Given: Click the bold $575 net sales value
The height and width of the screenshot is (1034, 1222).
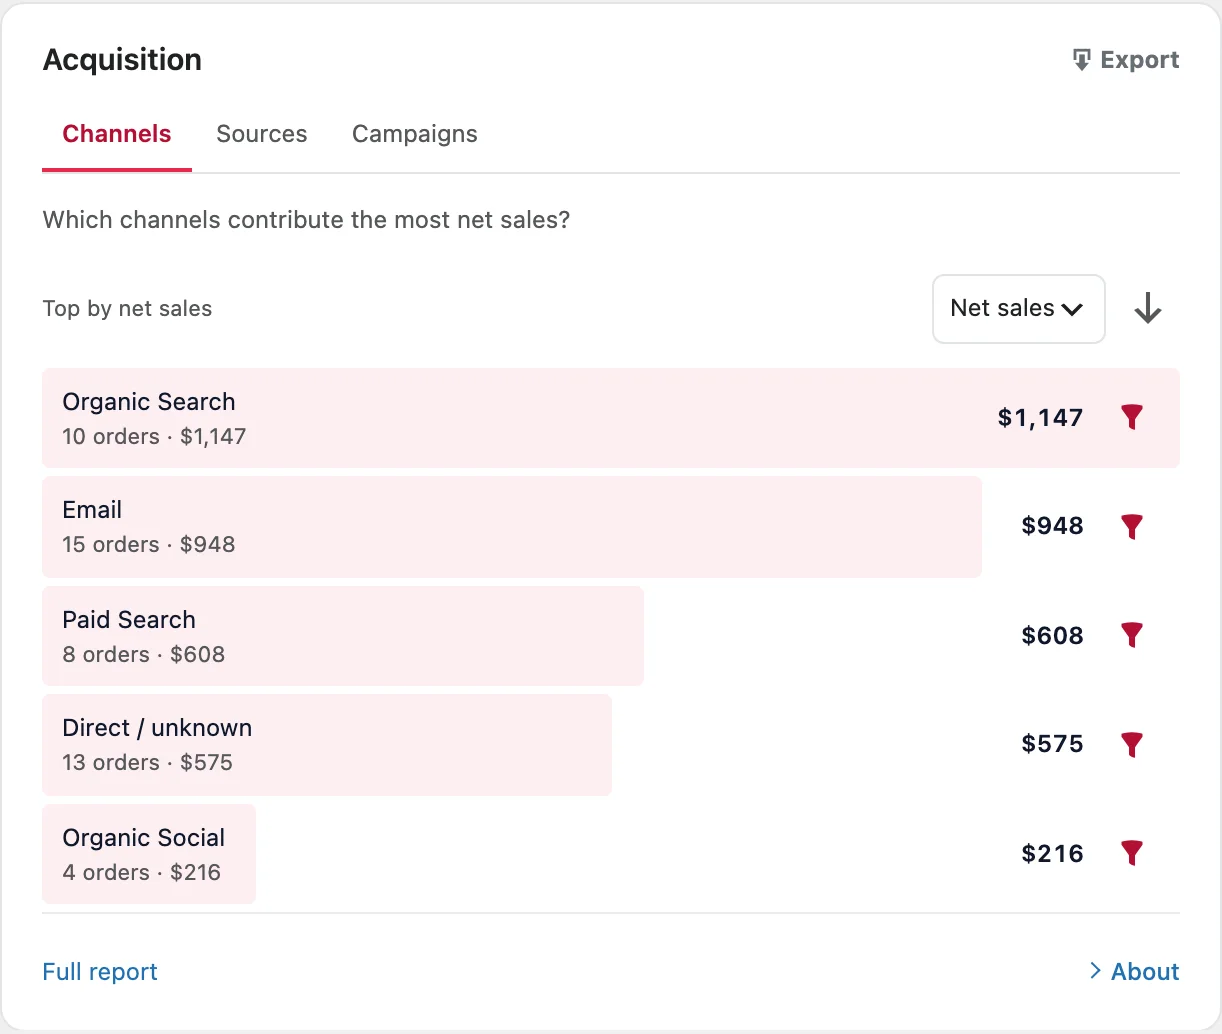Looking at the screenshot, I should tap(1052, 744).
